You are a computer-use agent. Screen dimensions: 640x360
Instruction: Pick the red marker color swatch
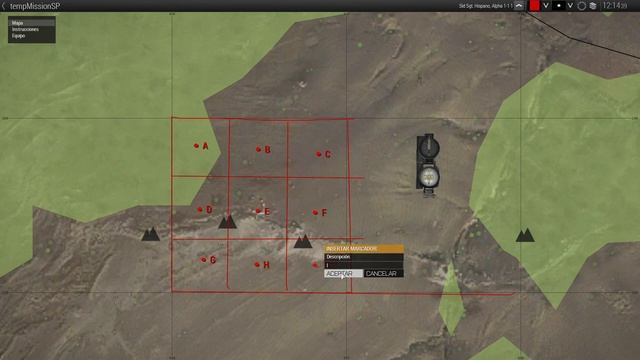tap(534, 6)
